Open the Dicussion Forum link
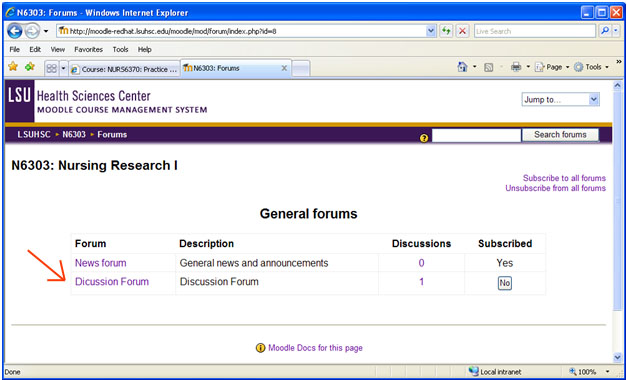627x380 pixels. (x=112, y=282)
